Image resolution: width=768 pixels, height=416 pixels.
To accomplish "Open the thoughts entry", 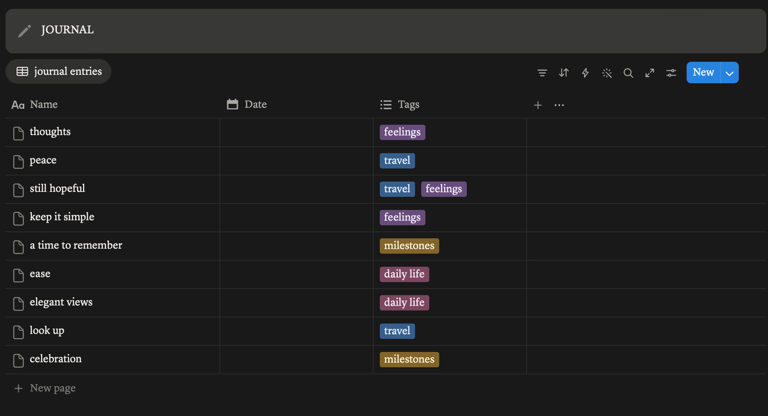I will tap(50, 132).
